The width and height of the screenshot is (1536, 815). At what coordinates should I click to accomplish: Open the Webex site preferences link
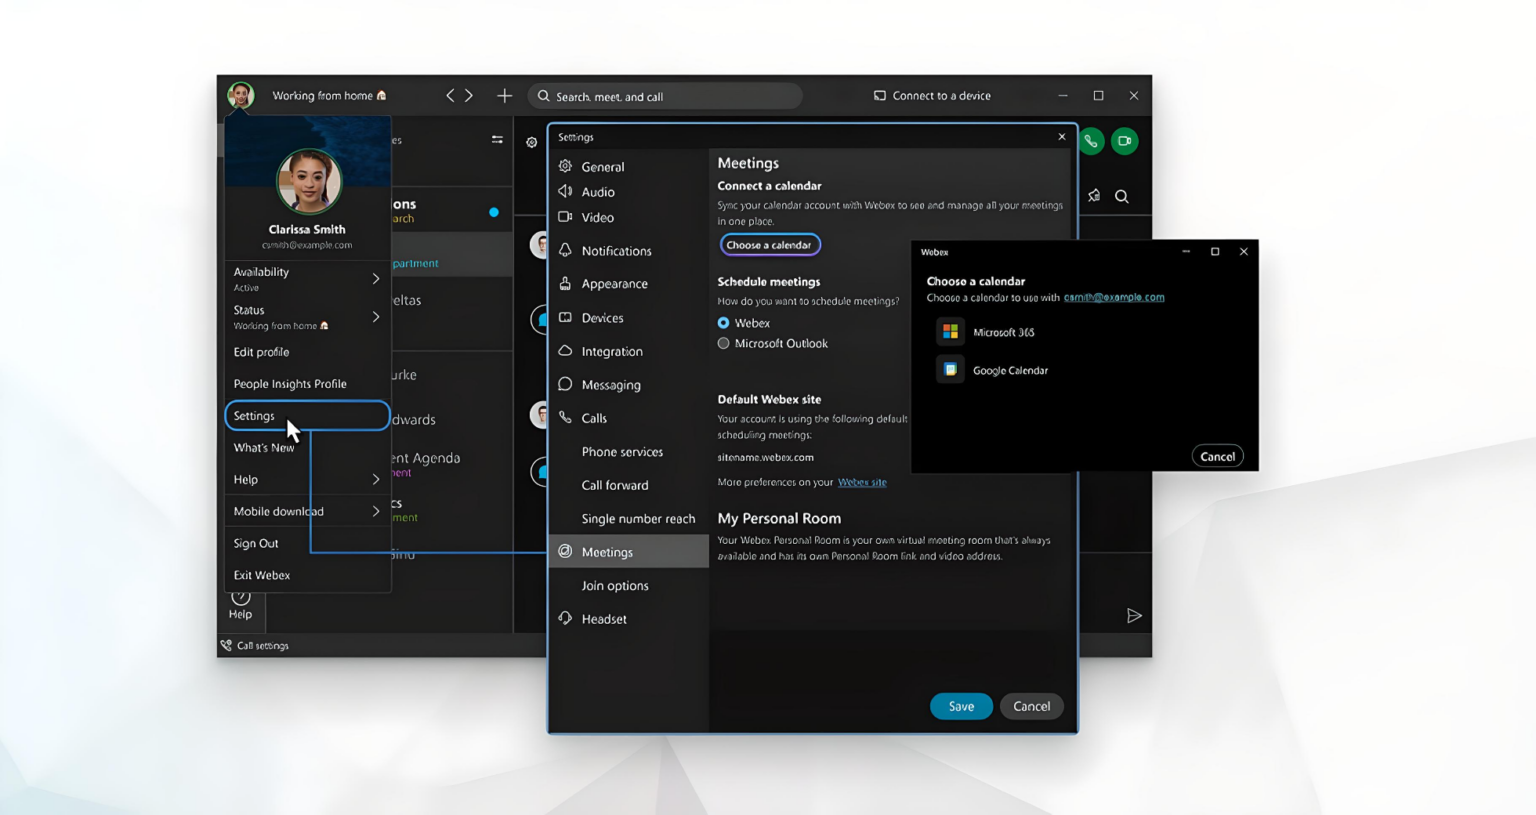pos(862,481)
